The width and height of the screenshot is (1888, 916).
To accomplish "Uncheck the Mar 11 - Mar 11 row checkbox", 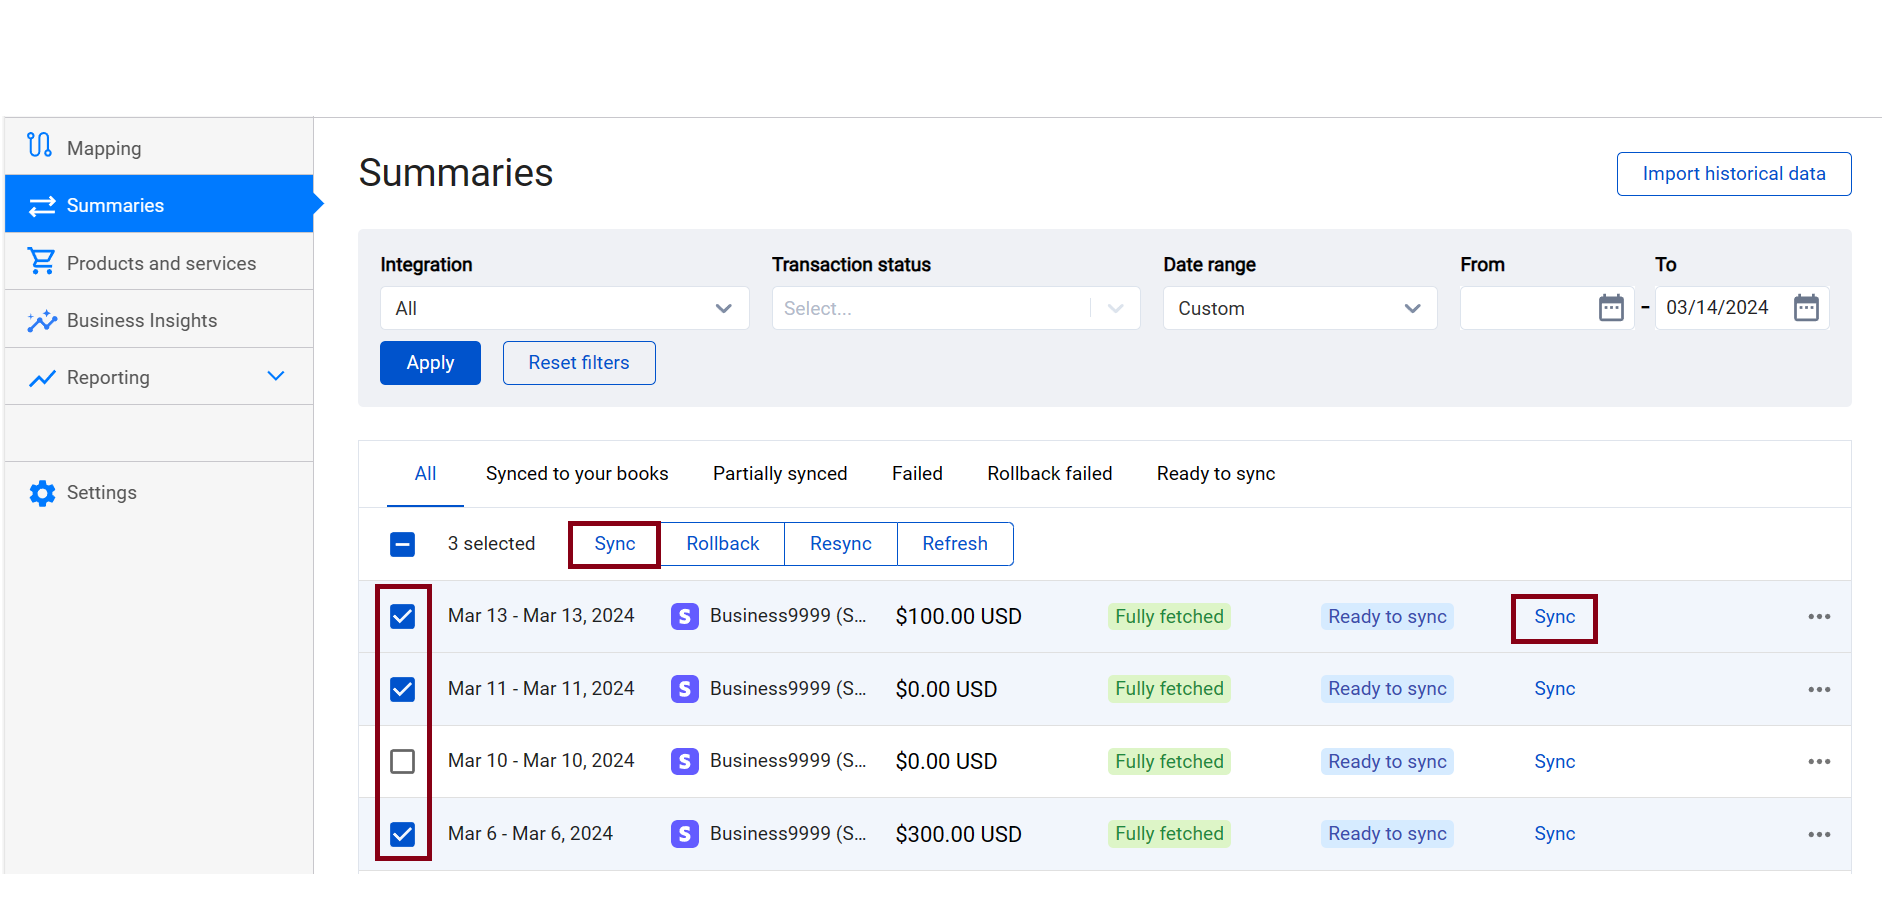I will 403,688.
